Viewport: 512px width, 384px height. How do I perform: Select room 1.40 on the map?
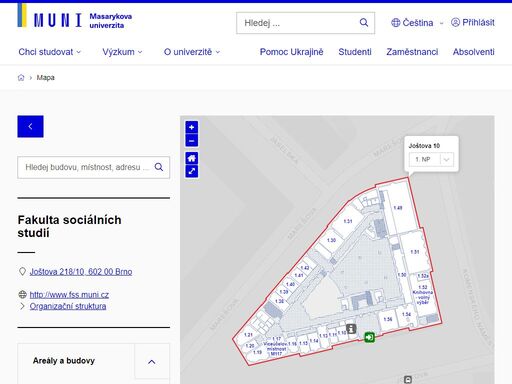pyautogui.click(x=290, y=284)
